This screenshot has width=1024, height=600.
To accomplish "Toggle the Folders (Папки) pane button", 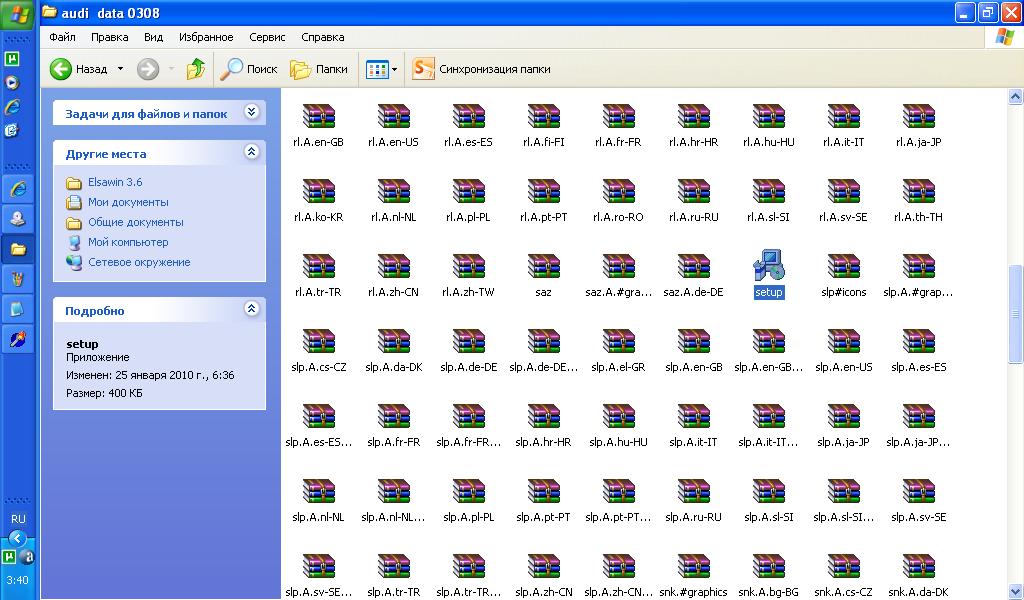I will click(x=319, y=69).
